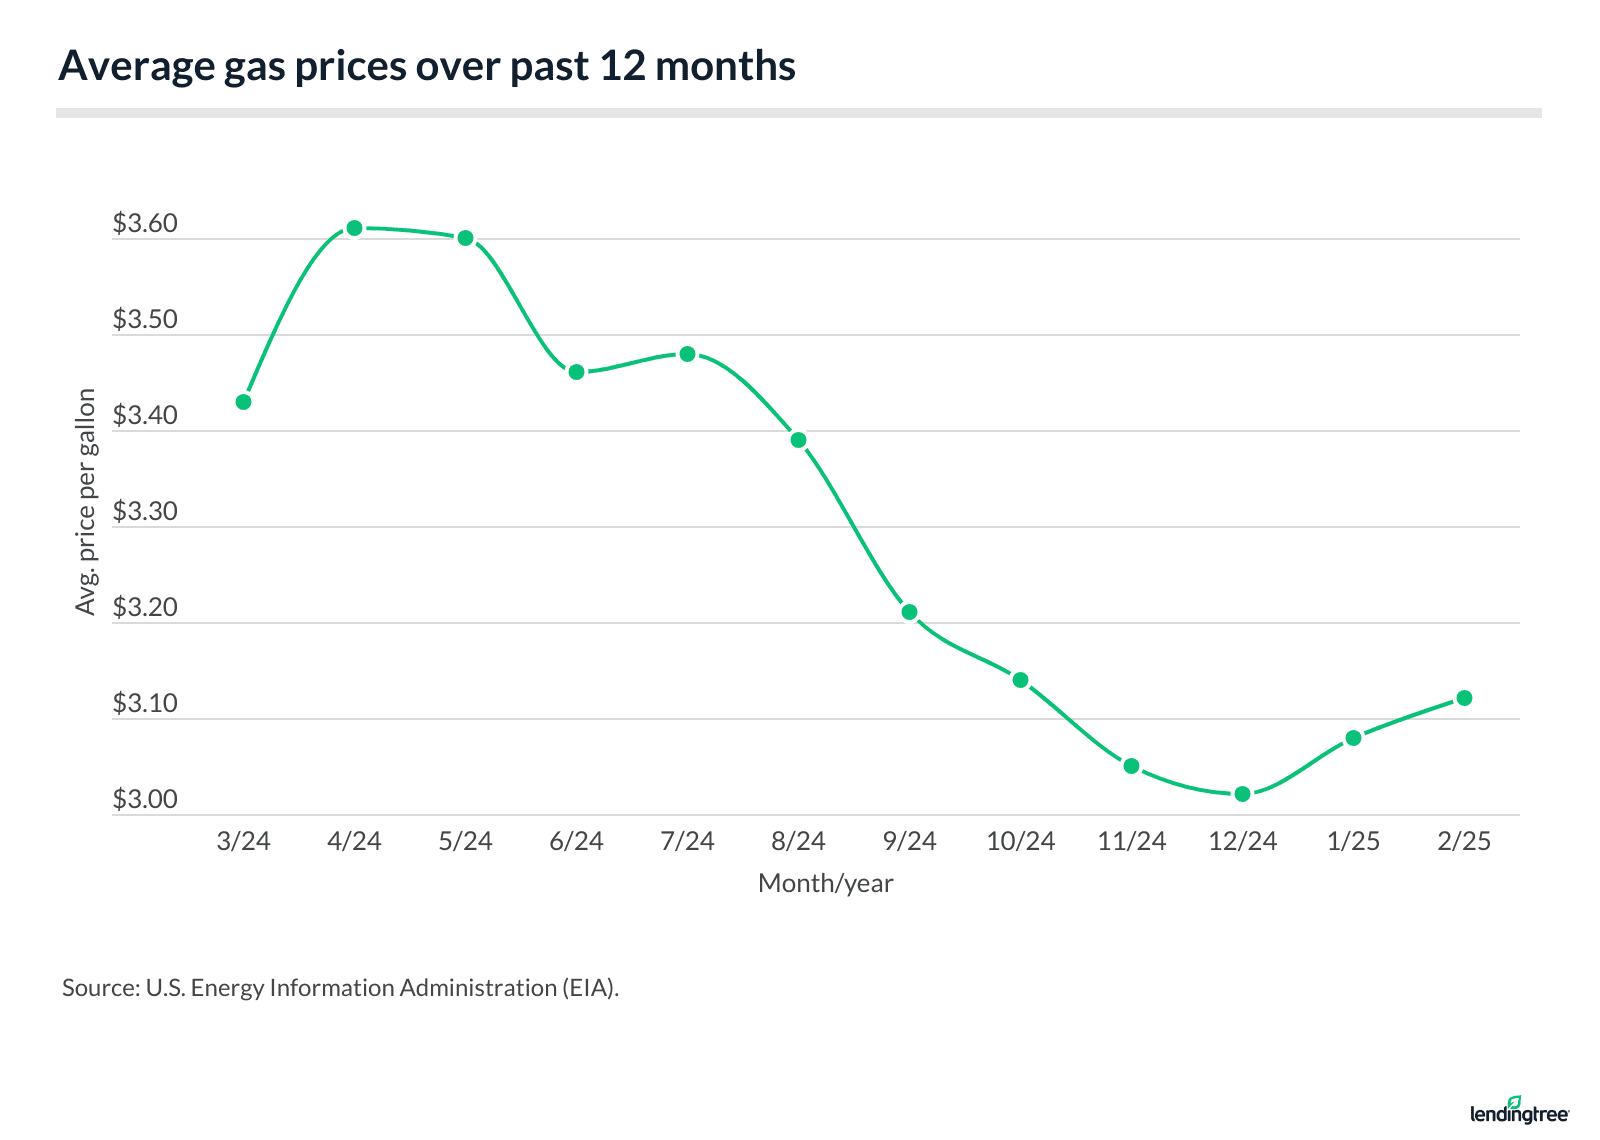Screen dimensions: 1600x1140
Task: Click the $3.00 y-axis label
Action: (145, 799)
